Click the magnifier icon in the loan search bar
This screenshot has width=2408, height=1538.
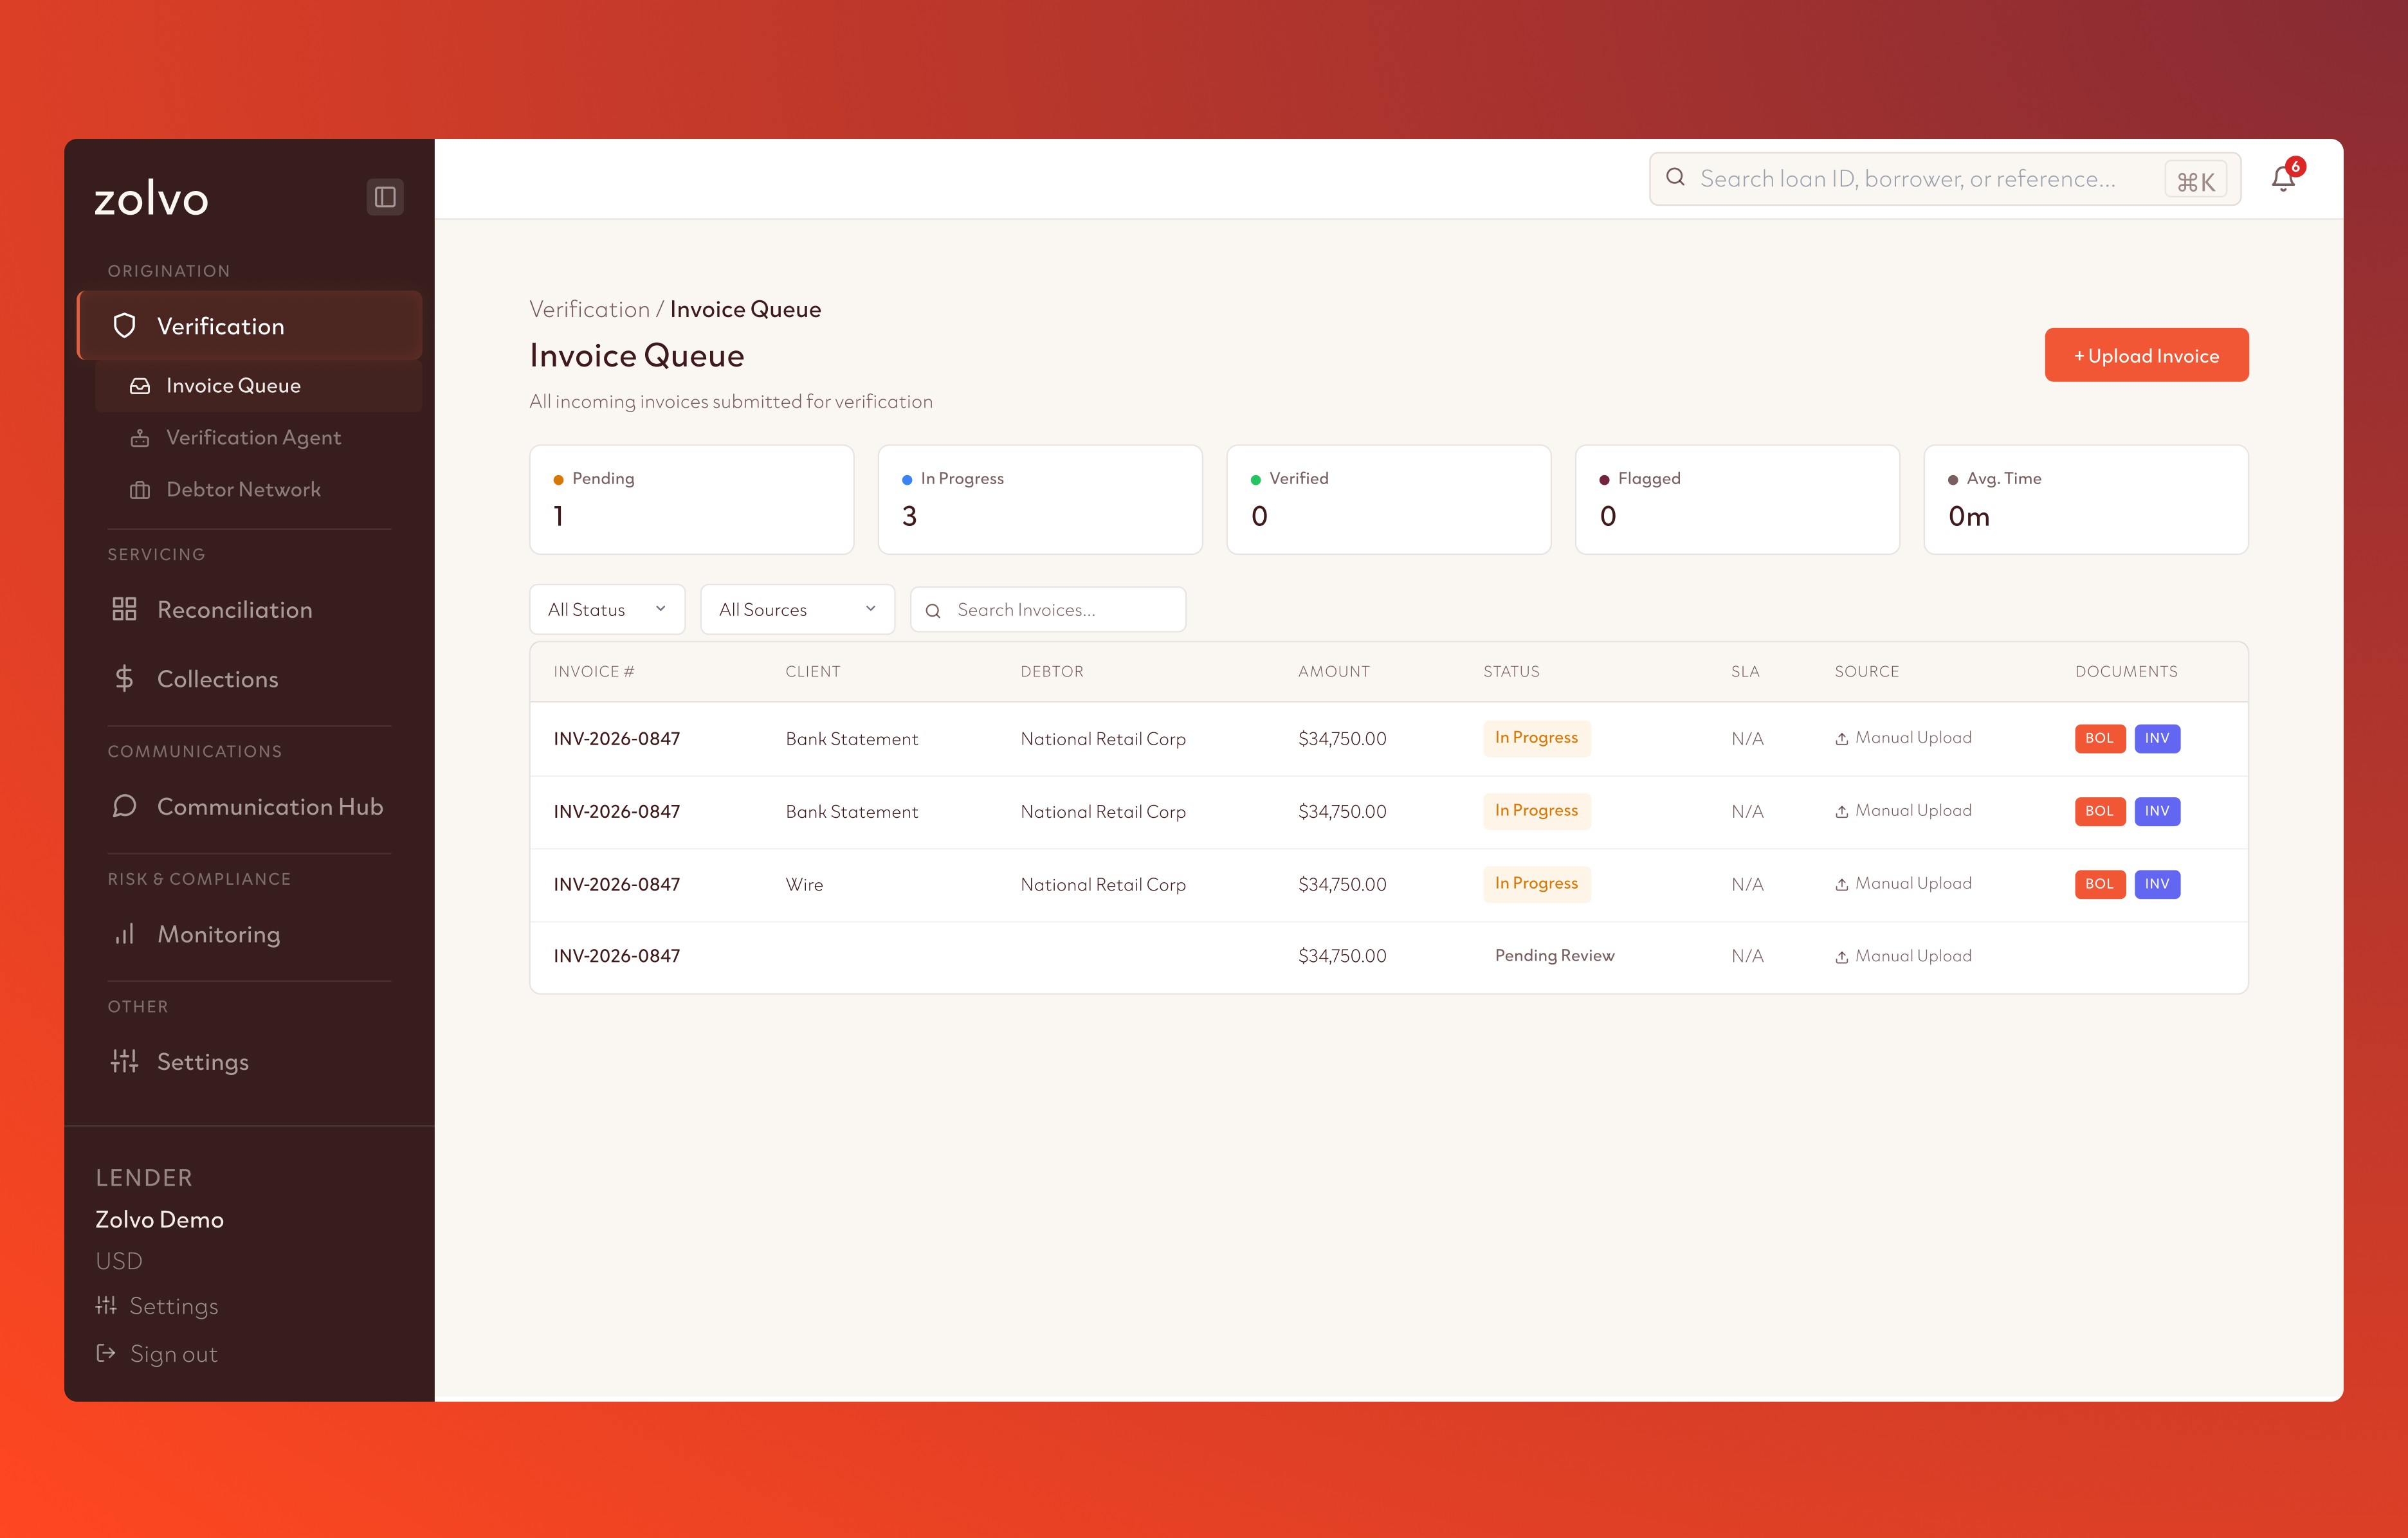1675,178
